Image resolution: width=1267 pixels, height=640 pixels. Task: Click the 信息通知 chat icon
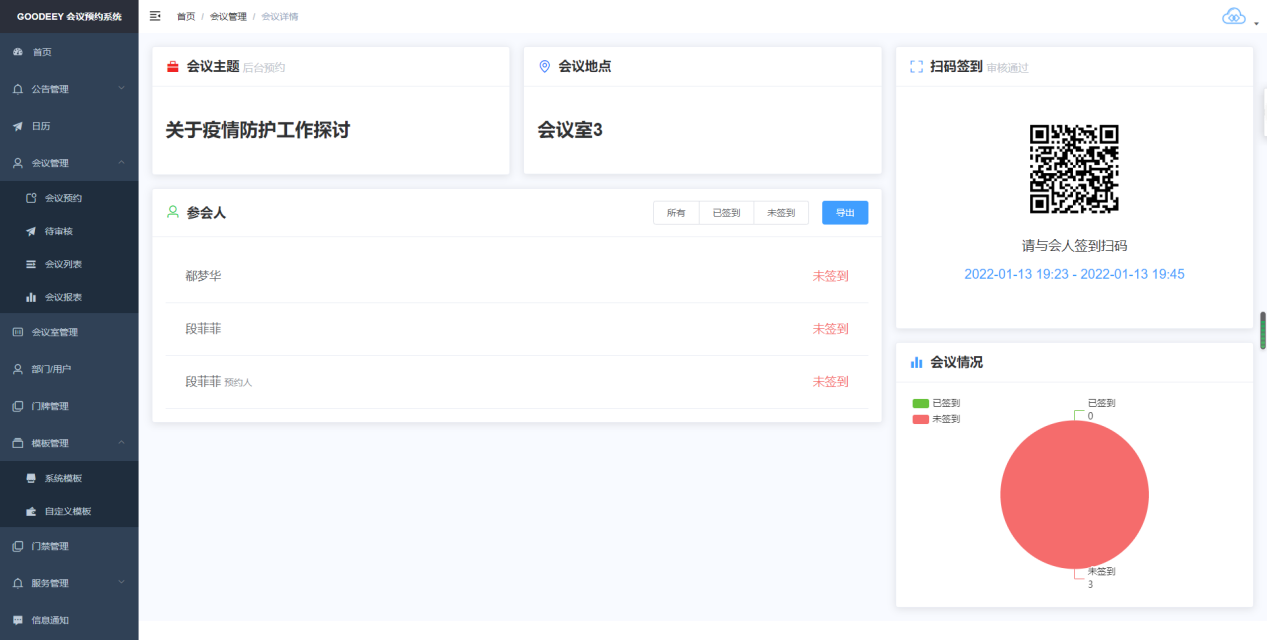(17, 620)
